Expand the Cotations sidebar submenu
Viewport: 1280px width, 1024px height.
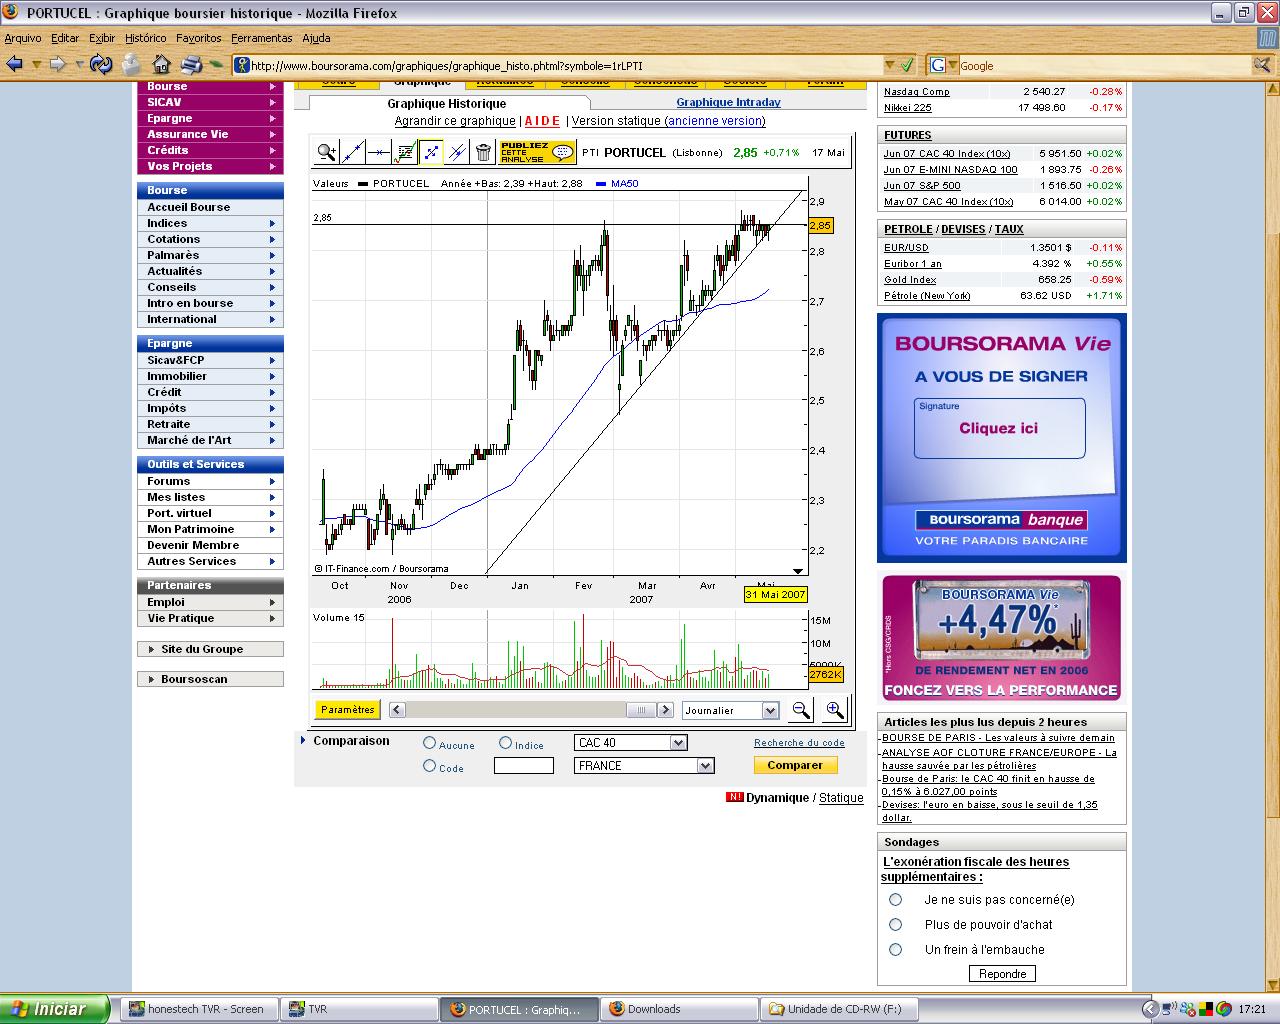click(x=272, y=239)
